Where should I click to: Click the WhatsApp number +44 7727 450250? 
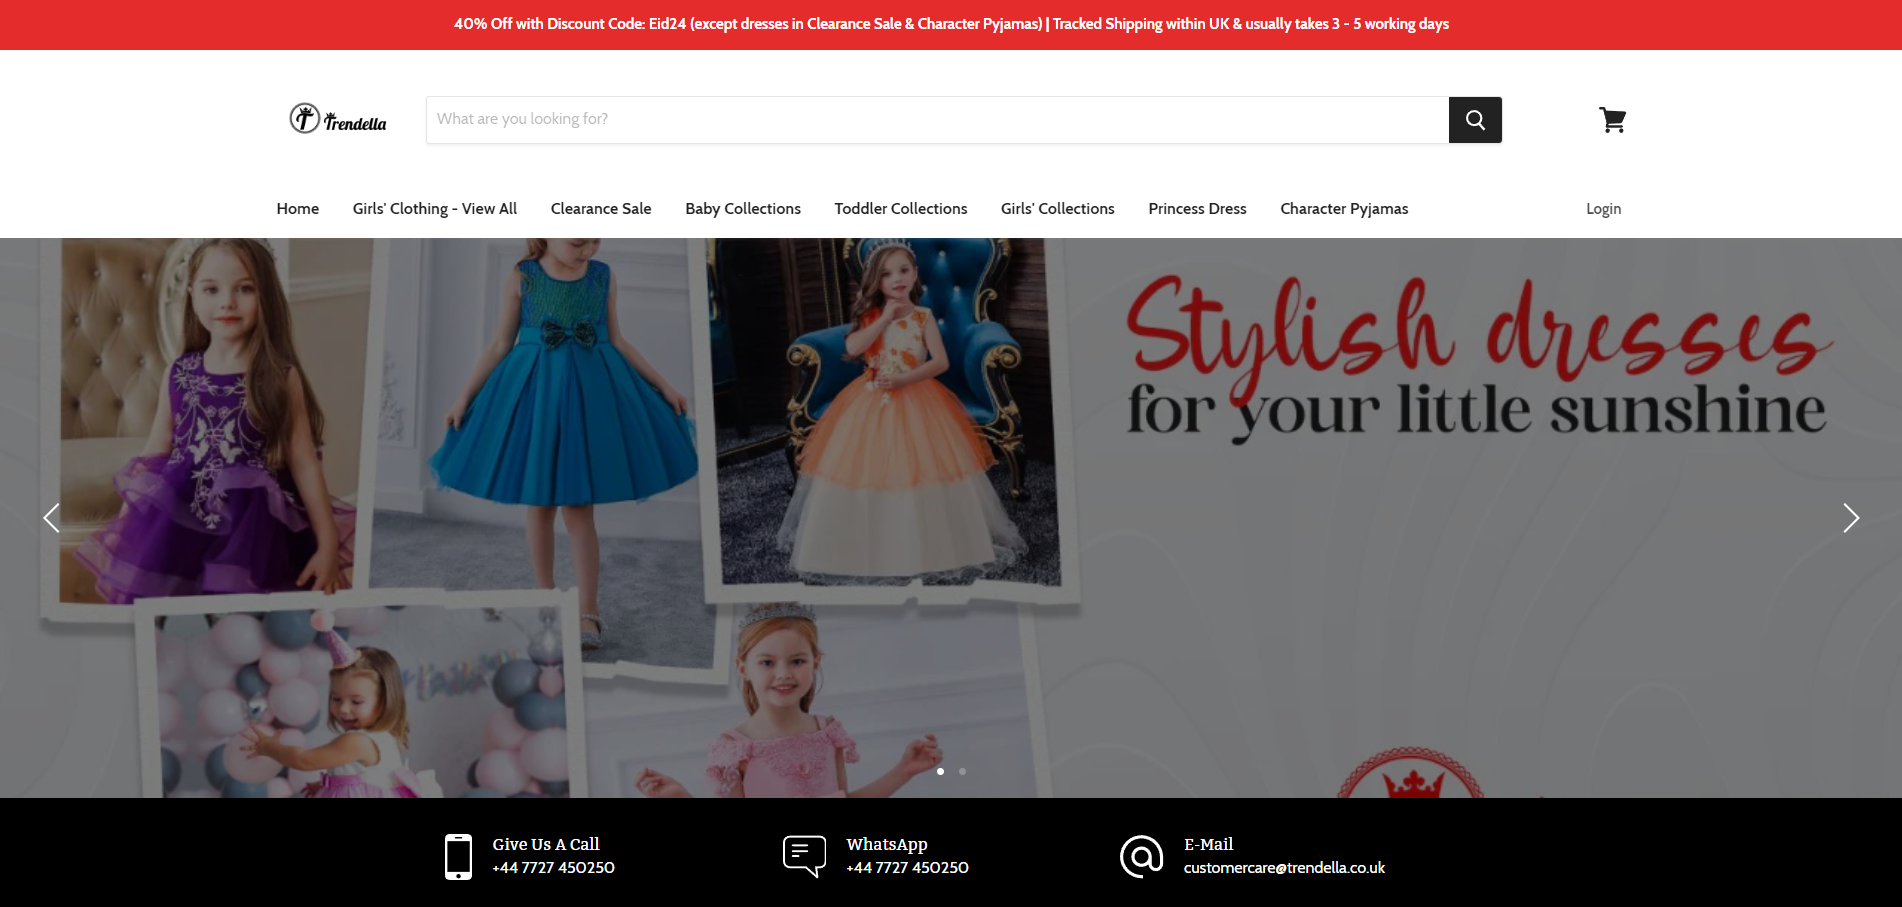[907, 867]
